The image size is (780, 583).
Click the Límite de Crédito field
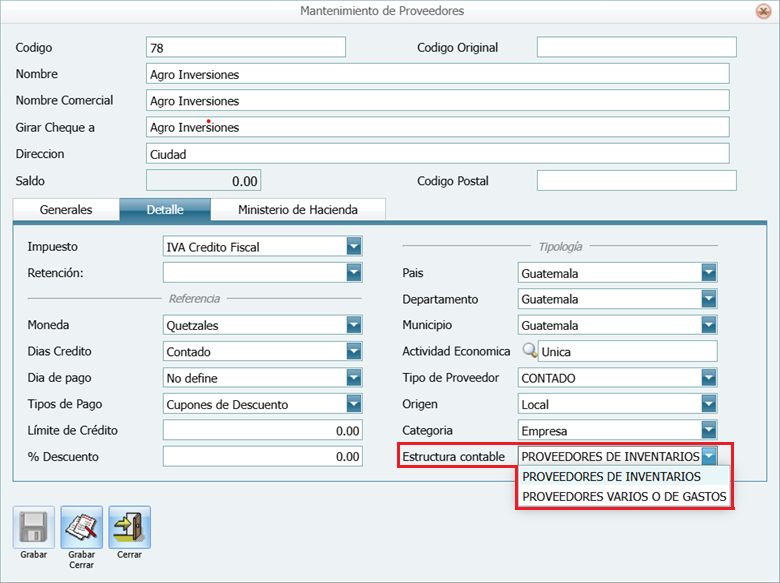[x=263, y=430]
